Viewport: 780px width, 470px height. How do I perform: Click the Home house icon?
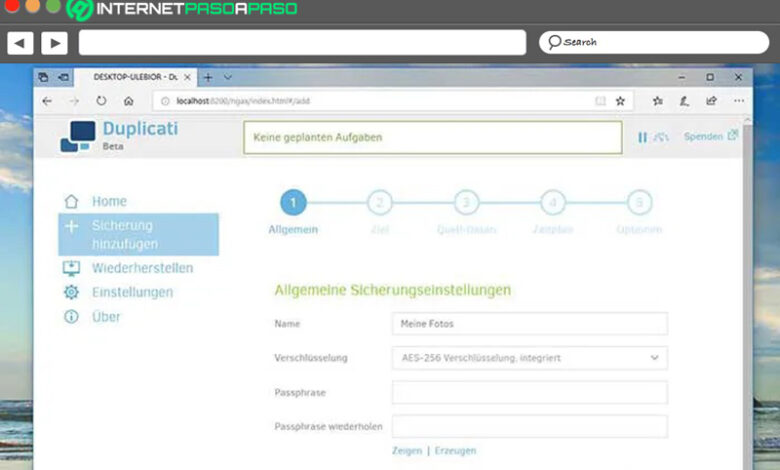(71, 201)
